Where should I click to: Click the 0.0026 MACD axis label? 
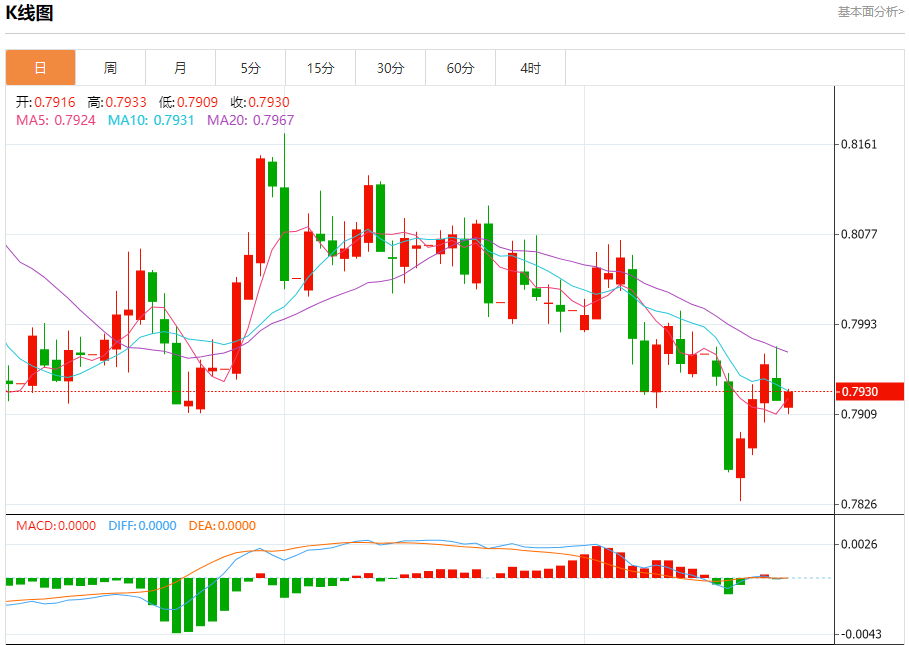point(859,544)
